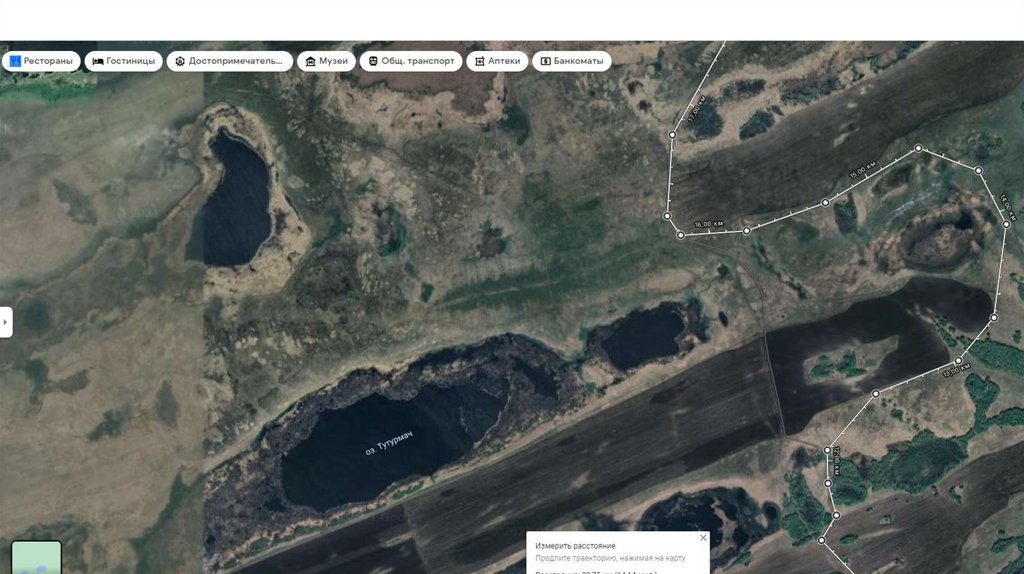Viewport: 1024px width, 574px height.
Task: Close the Измерить расстояние panel
Action: point(703,538)
